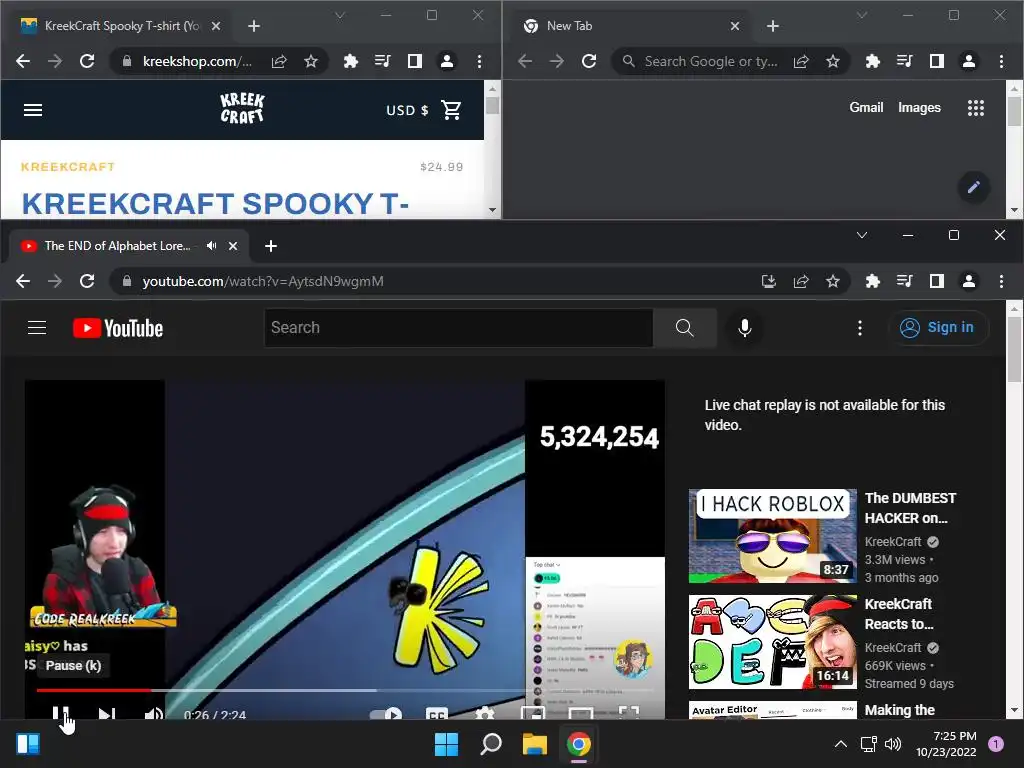The image size is (1024, 768).
Task: Install YouTube app from address bar
Action: click(769, 281)
